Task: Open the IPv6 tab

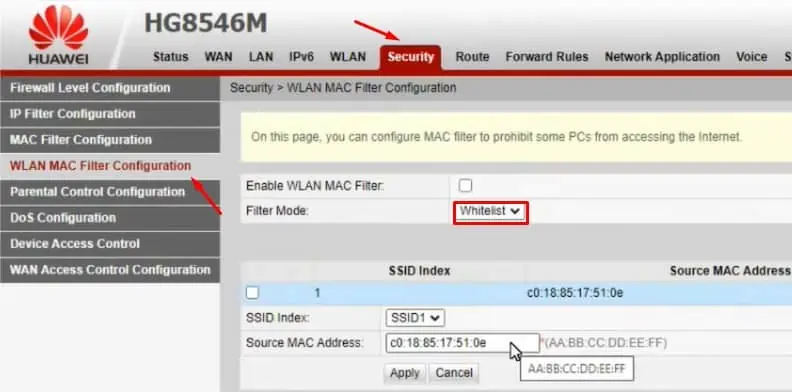Action: (x=302, y=57)
